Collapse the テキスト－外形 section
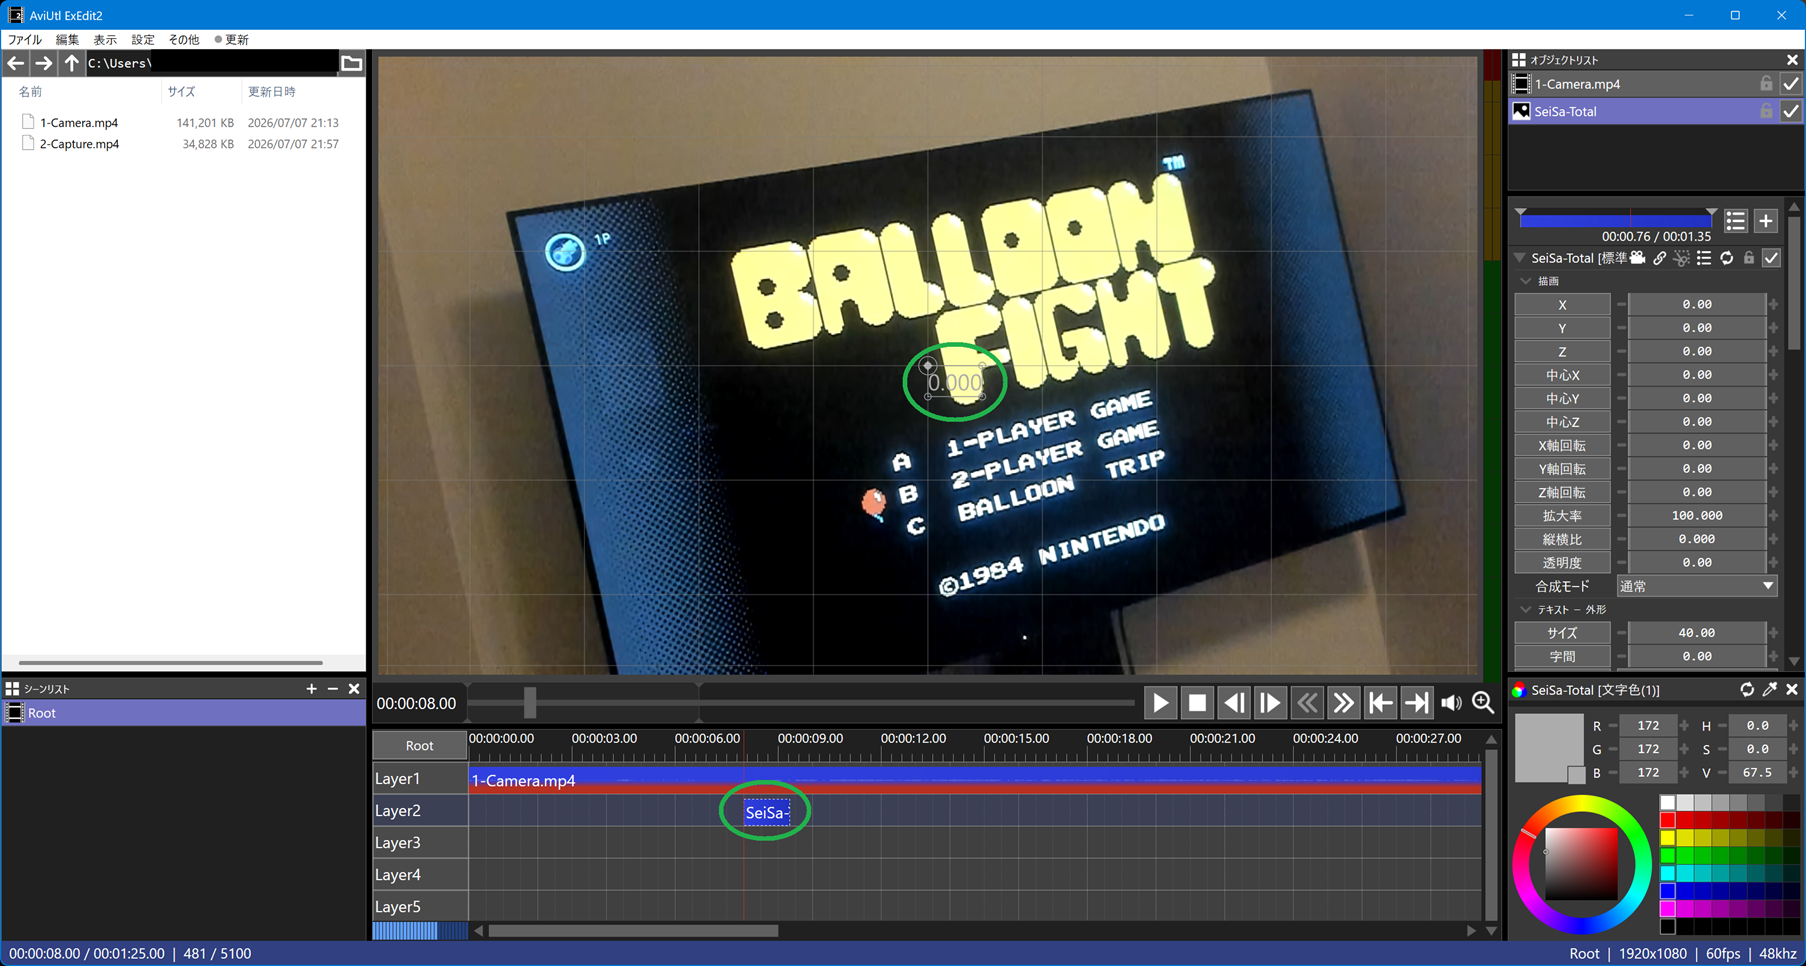This screenshot has height=966, width=1806. click(x=1526, y=610)
